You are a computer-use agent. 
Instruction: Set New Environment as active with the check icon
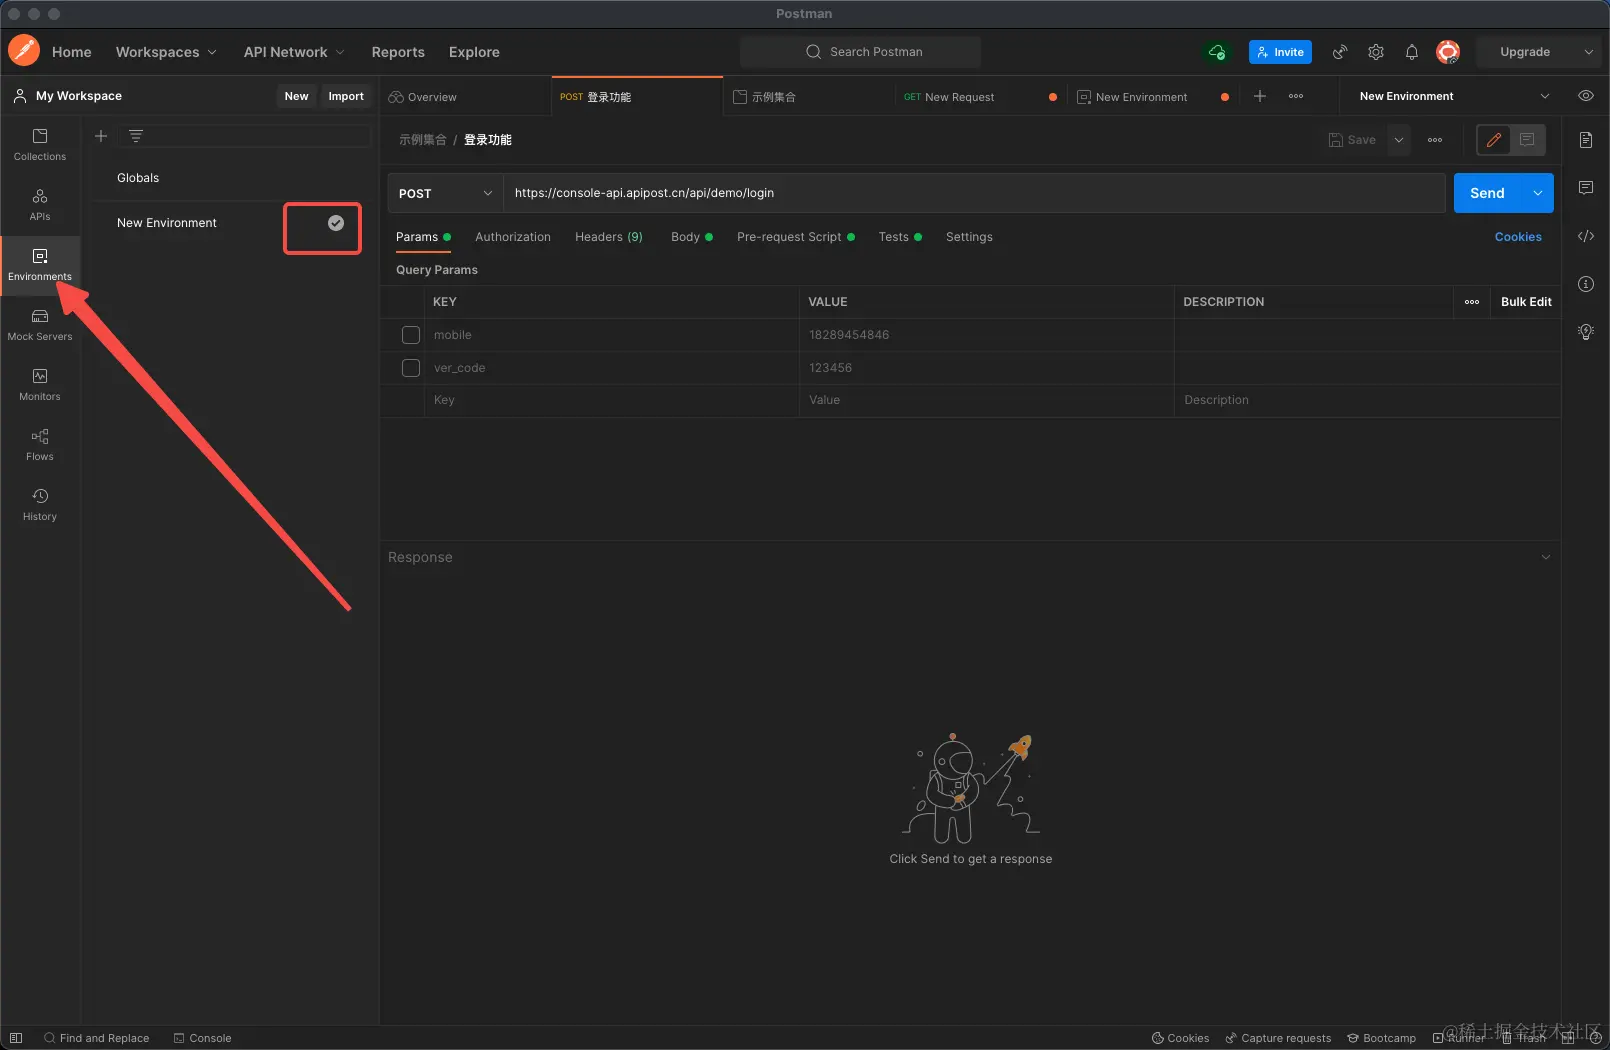point(336,223)
